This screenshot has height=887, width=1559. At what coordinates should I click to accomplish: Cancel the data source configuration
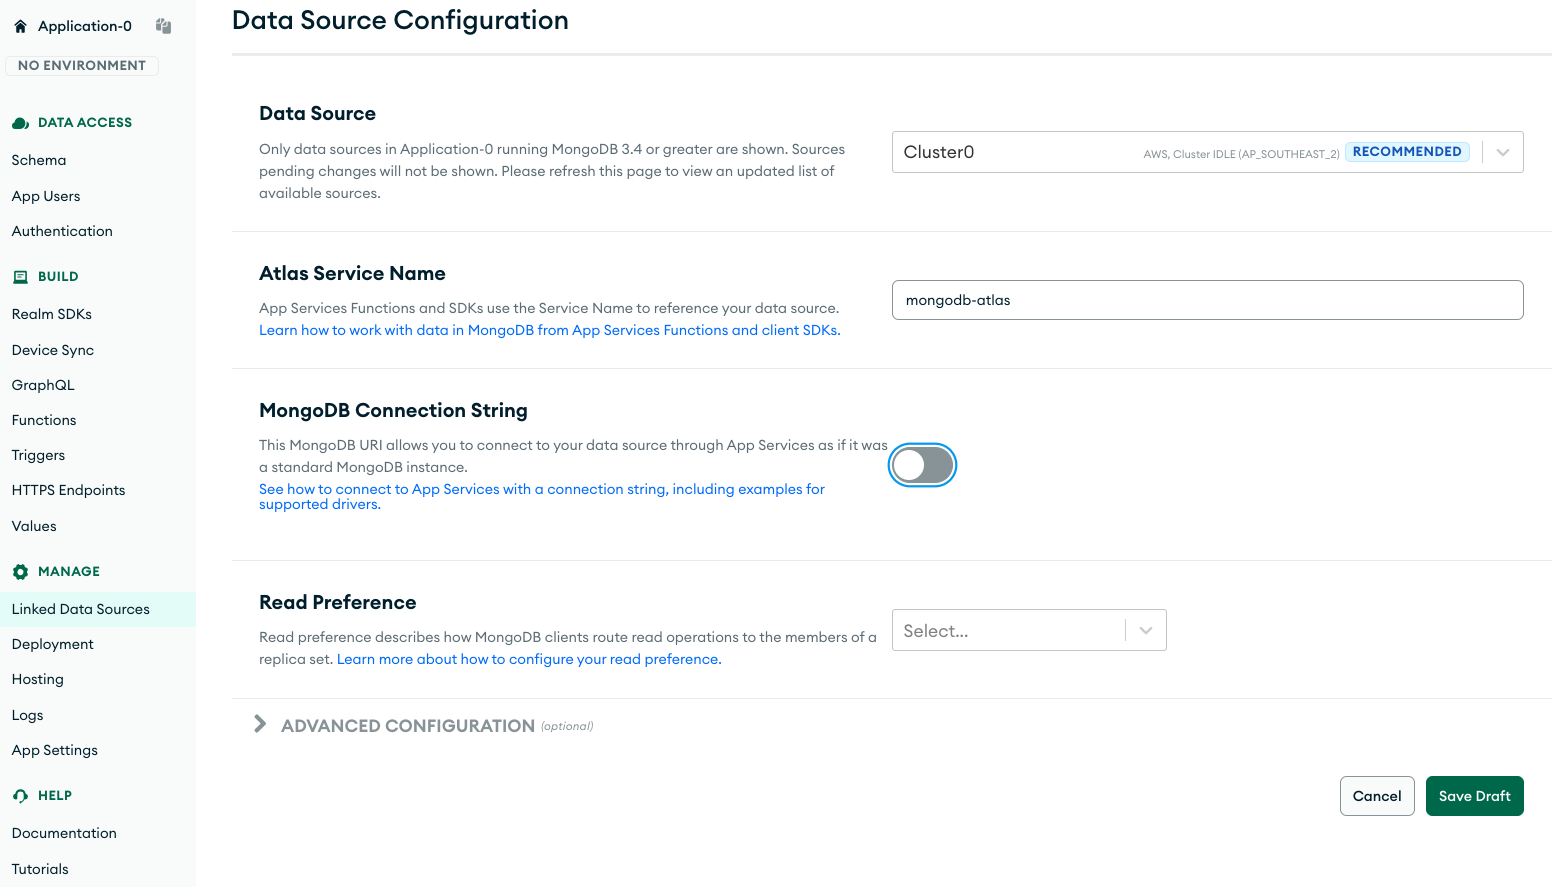[1376, 796]
